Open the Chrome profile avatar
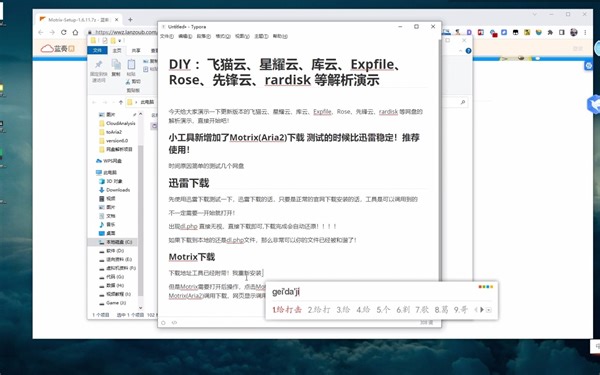 574,33
